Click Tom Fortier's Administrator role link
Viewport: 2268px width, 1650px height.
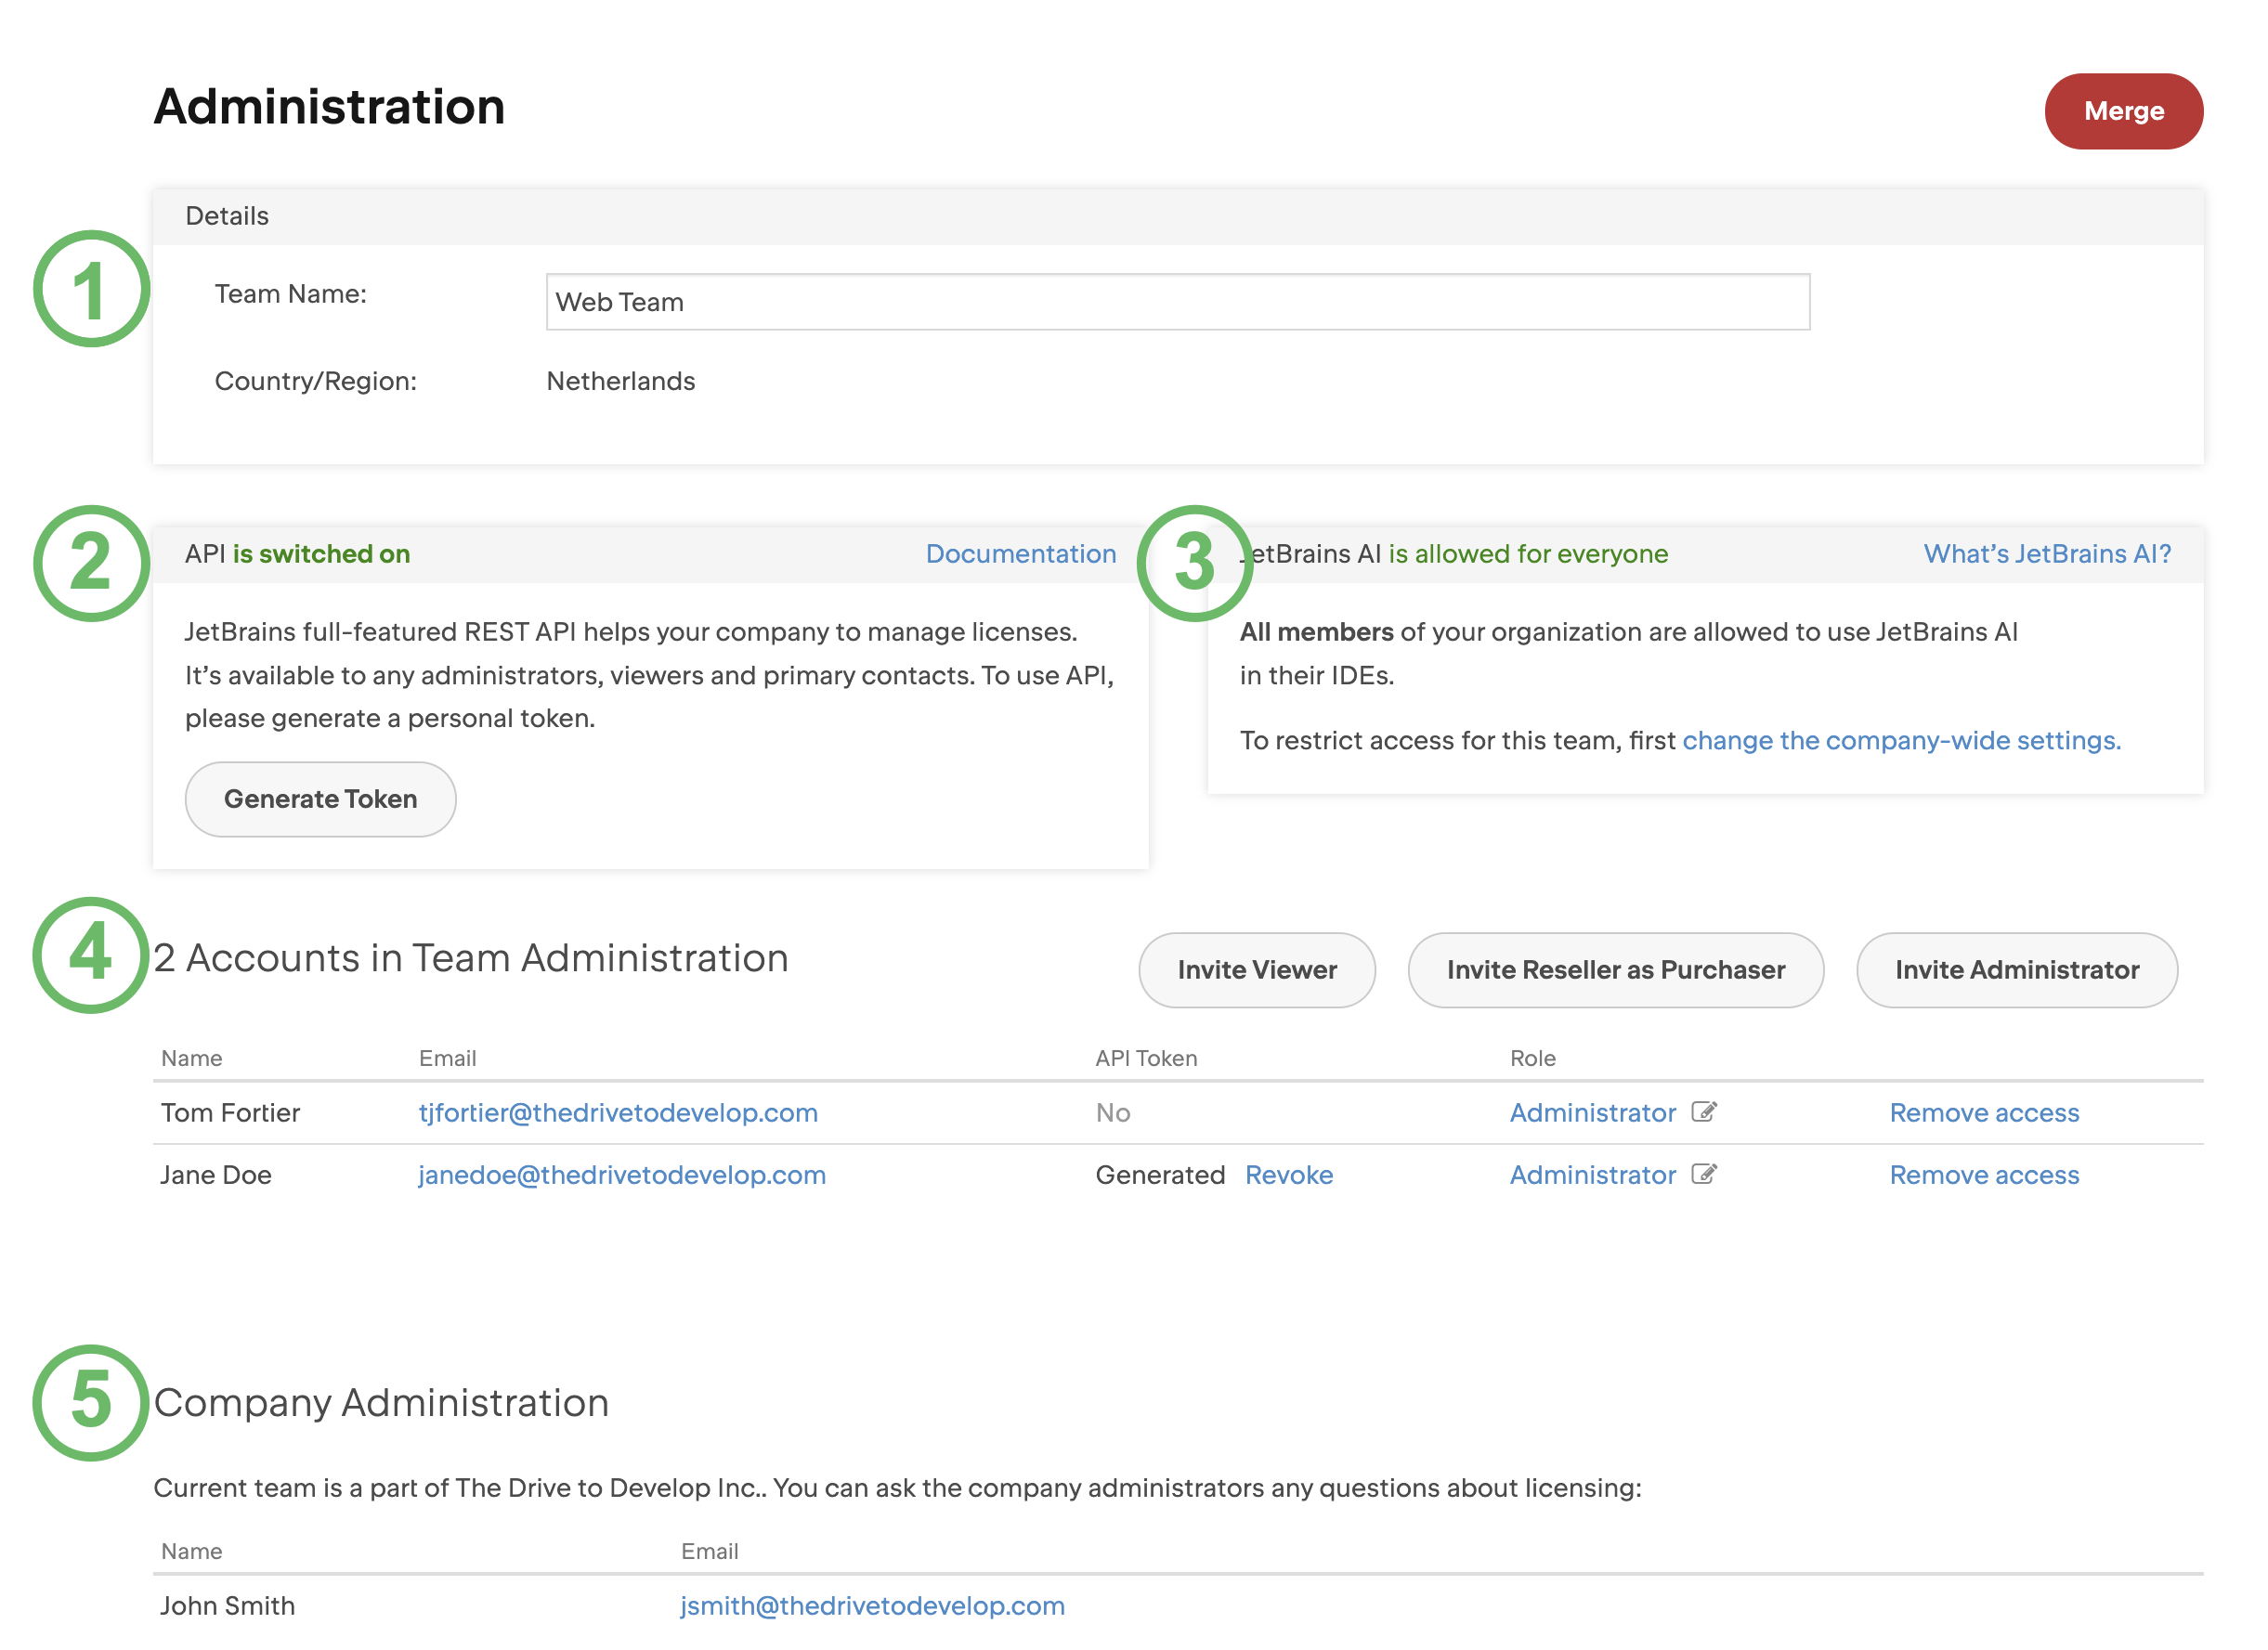(1591, 1112)
